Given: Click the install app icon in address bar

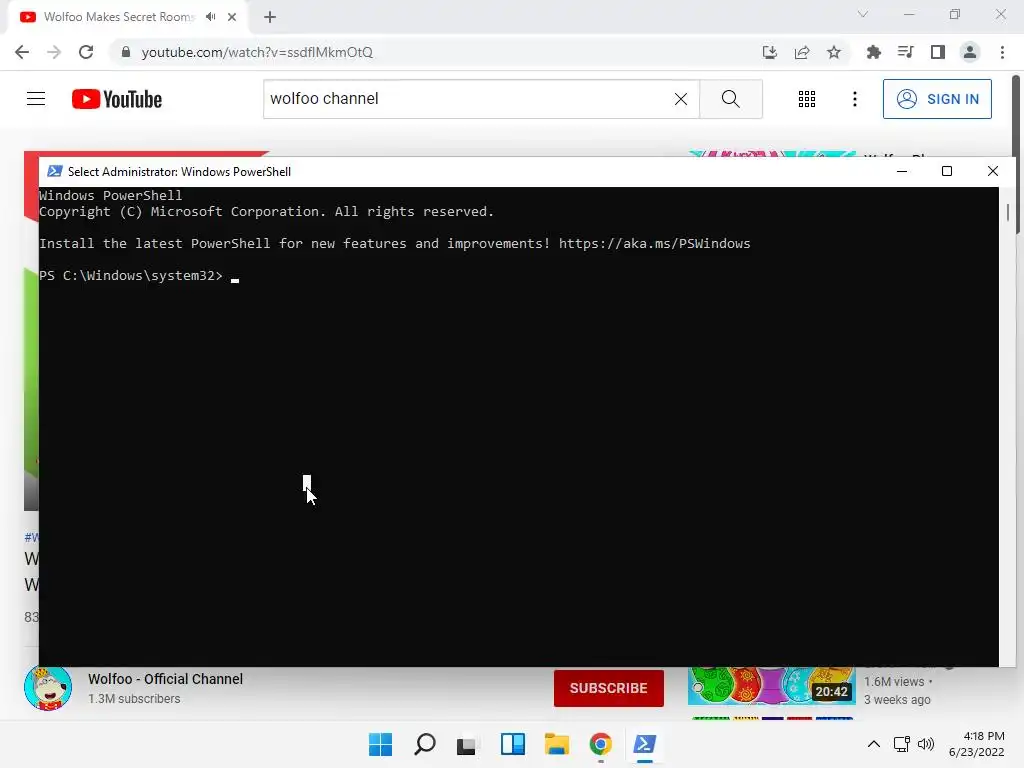Looking at the screenshot, I should click(770, 52).
